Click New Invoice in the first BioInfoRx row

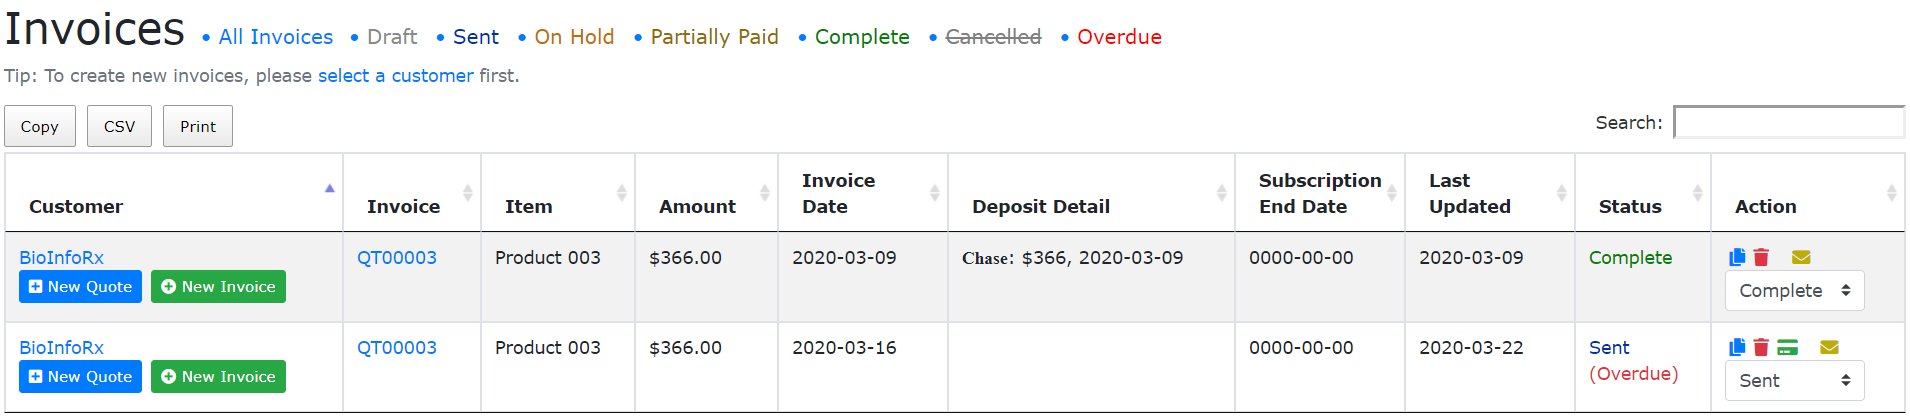click(x=218, y=287)
